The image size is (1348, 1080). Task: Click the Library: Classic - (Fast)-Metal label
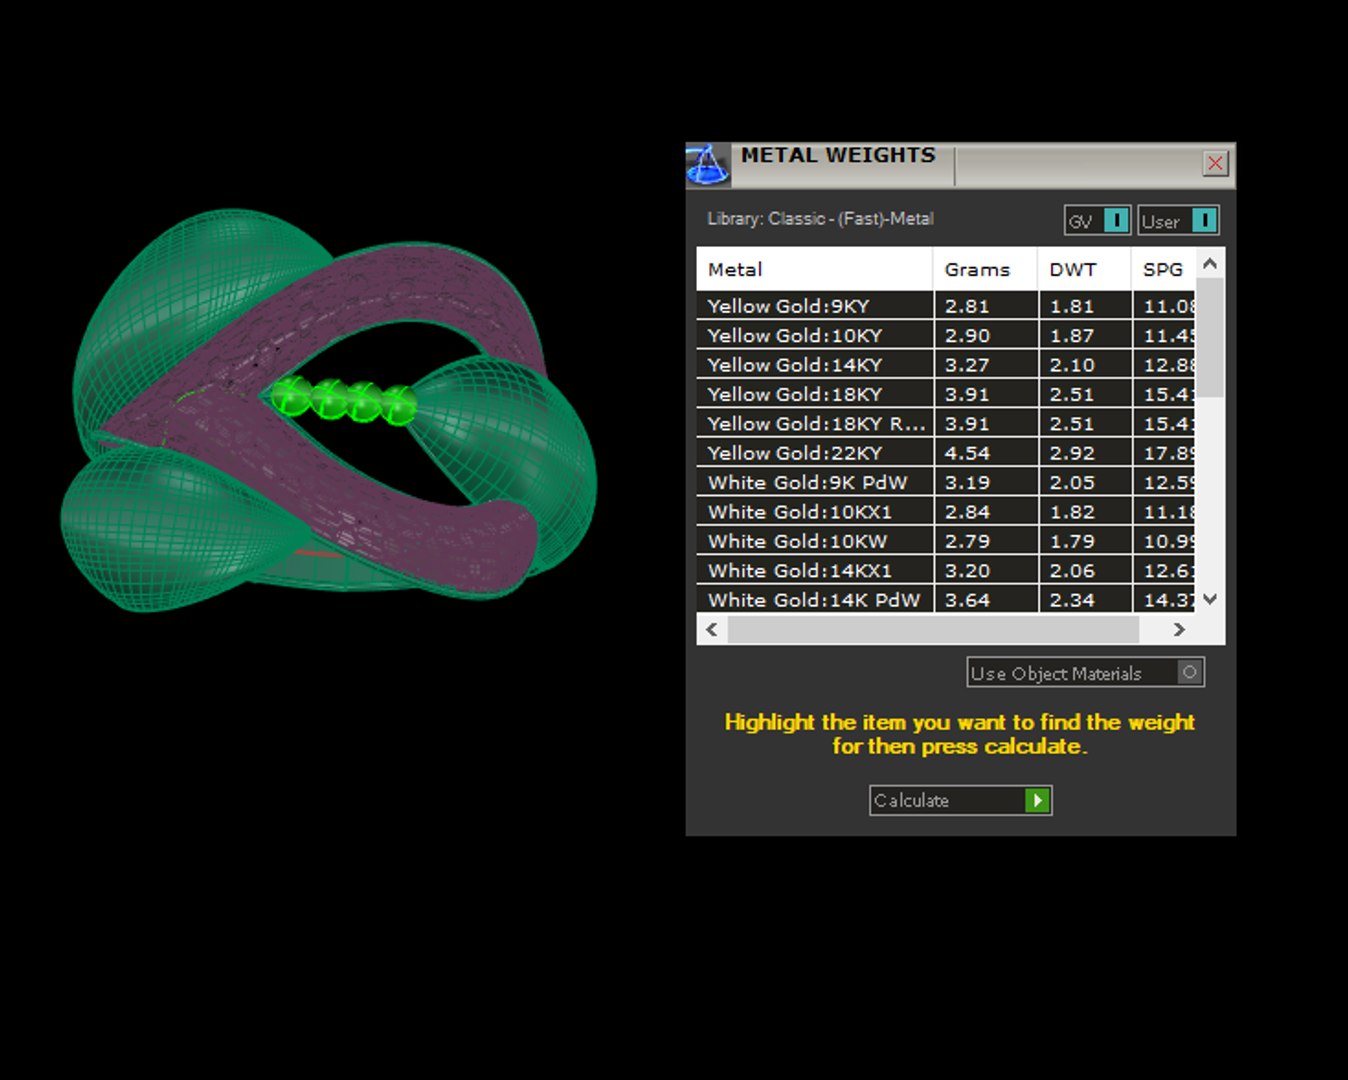[820, 218]
